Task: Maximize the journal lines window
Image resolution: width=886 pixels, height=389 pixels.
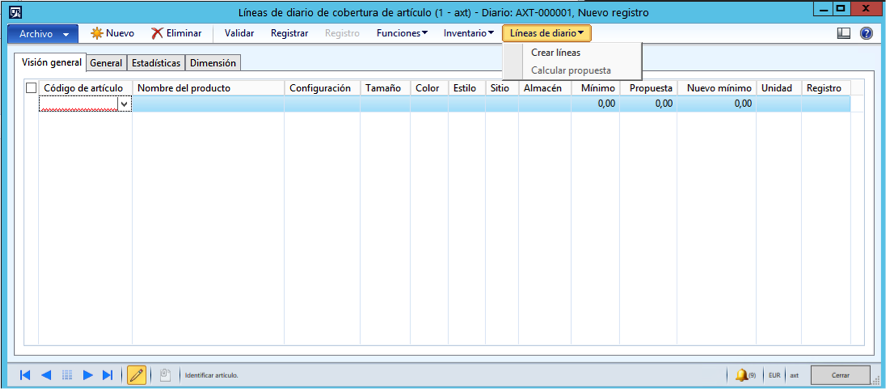Action: tap(841, 8)
